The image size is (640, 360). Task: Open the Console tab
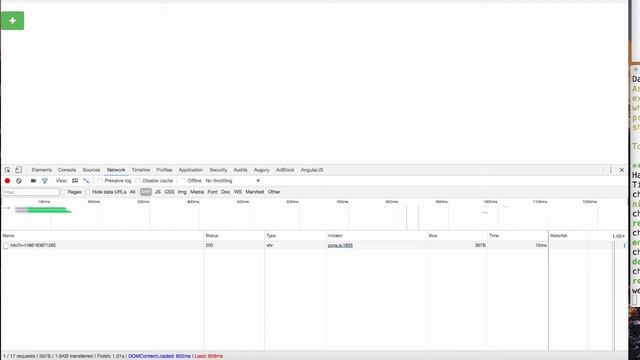67,170
